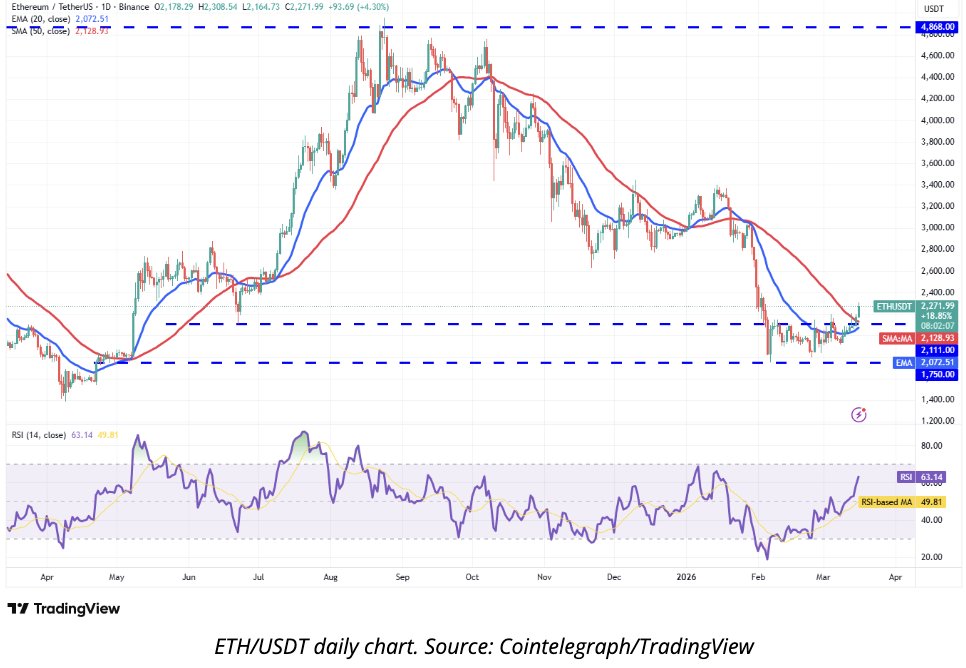966x668 pixels.
Task: Click the 2,111.00 level price label
Action: [936, 350]
